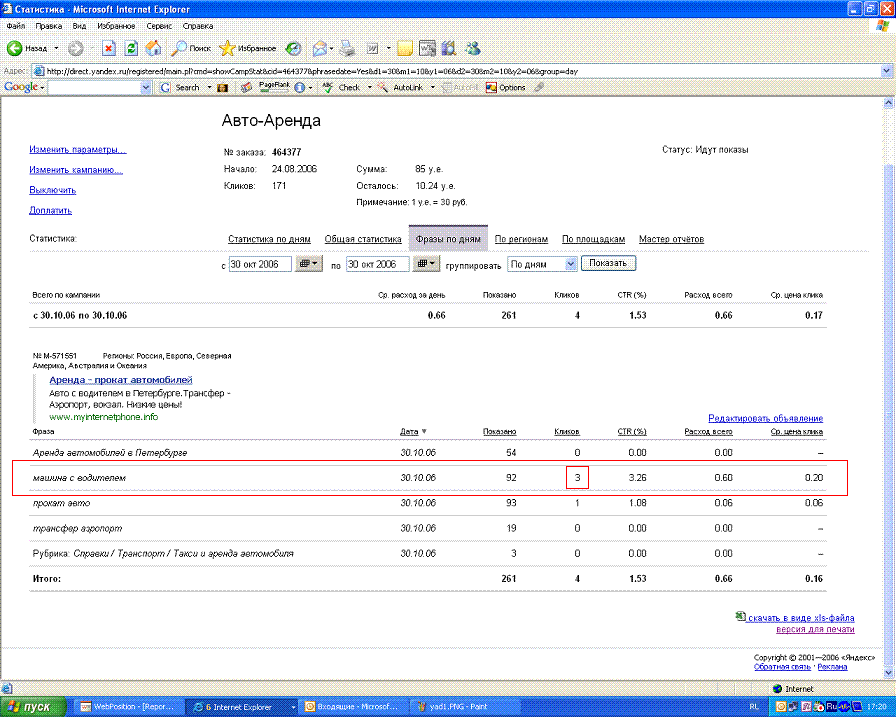Go to the Home page icon

click(x=153, y=47)
